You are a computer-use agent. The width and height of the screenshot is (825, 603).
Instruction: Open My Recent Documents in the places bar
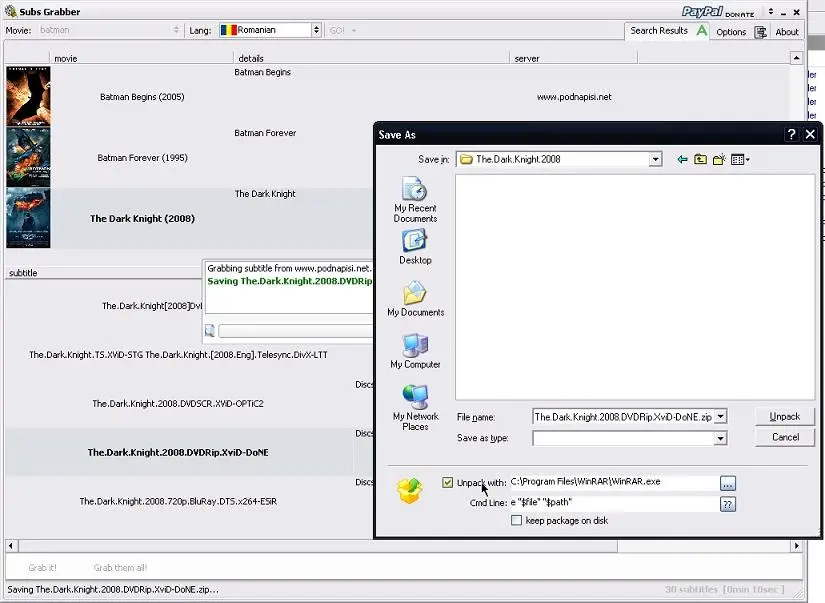point(415,200)
